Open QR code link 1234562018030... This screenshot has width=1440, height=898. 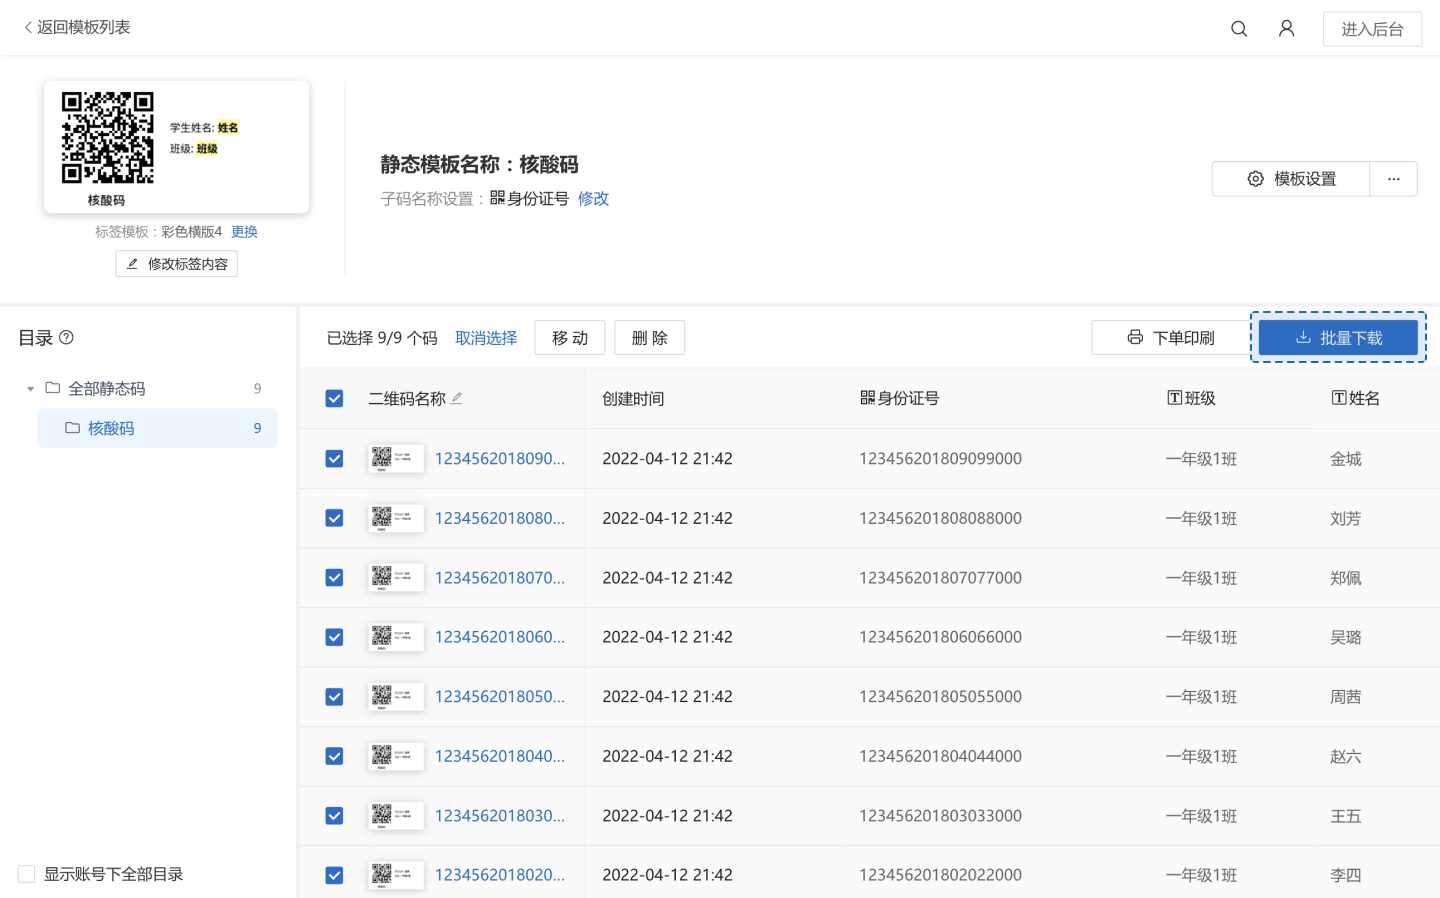click(500, 816)
